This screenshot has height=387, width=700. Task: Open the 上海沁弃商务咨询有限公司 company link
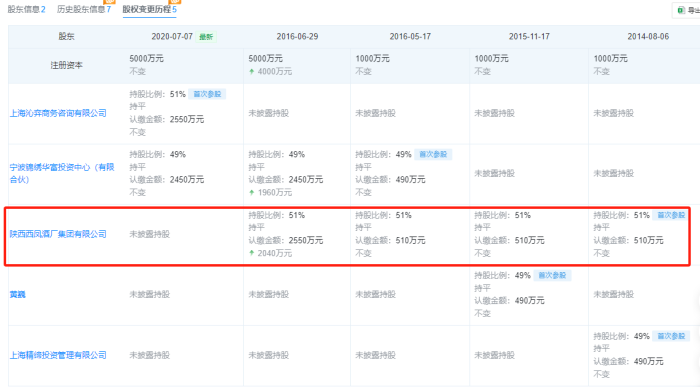click(x=58, y=113)
